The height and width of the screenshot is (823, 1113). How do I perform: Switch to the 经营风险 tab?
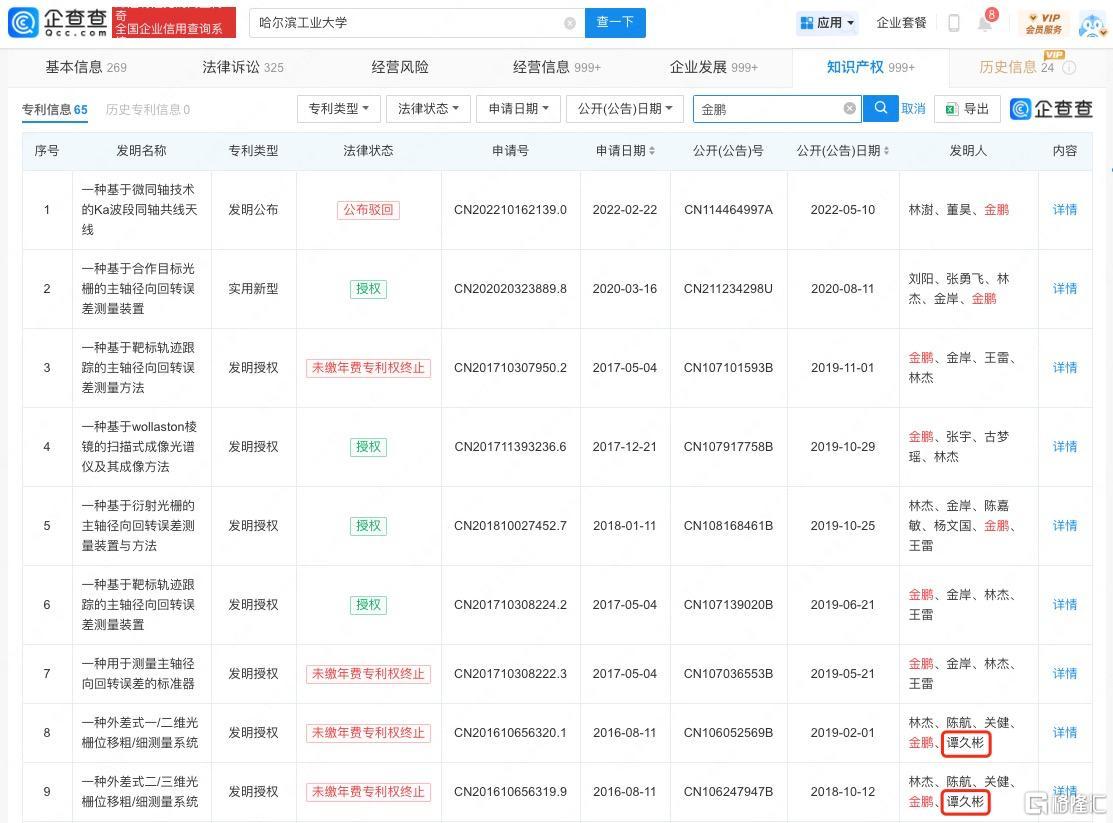(x=400, y=67)
